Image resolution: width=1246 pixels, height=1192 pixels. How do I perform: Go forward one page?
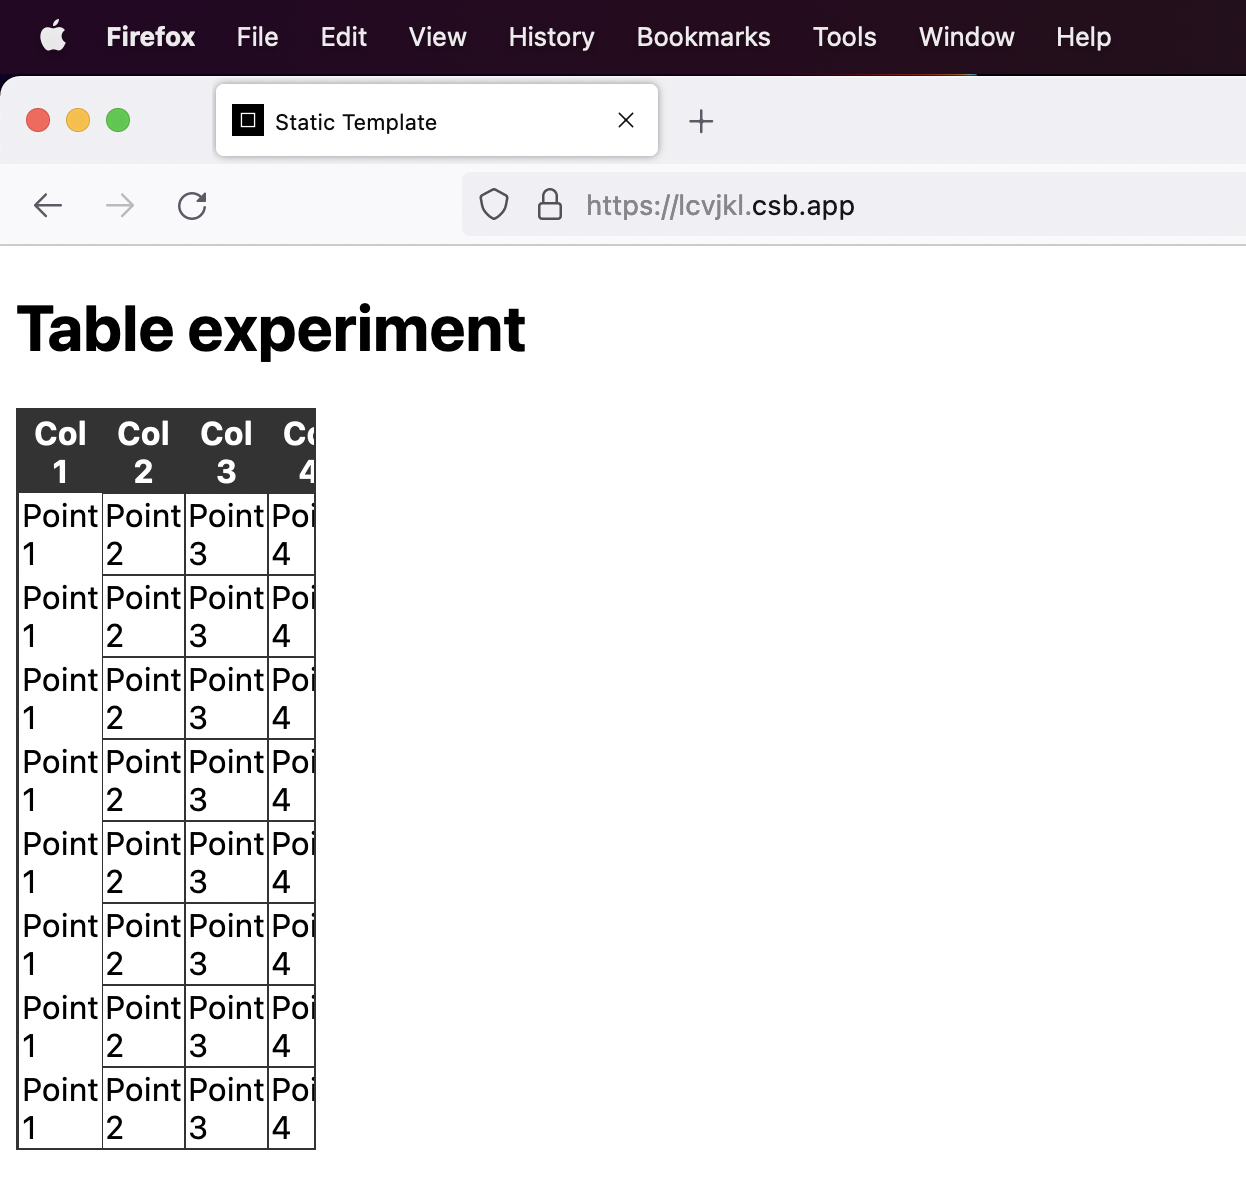coord(120,206)
